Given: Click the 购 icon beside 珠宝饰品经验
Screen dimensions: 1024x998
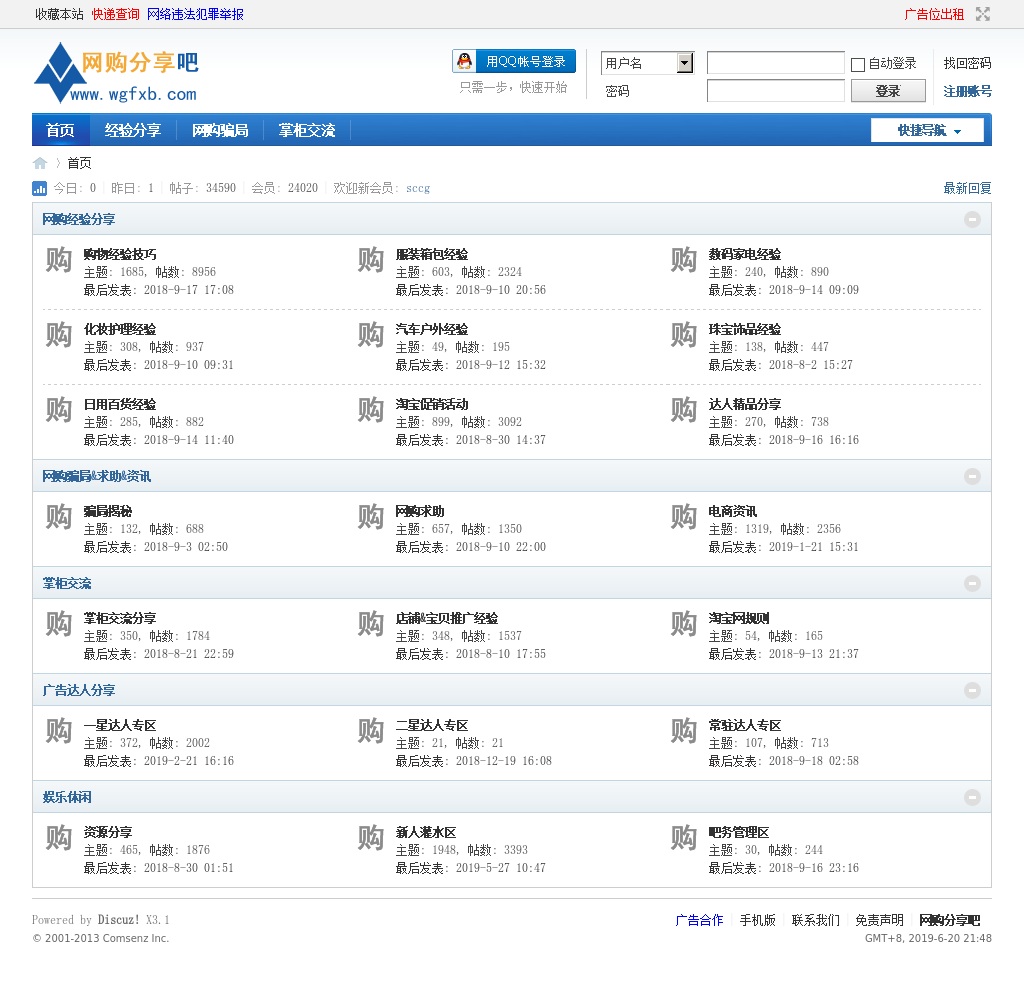Looking at the screenshot, I should click(684, 335).
